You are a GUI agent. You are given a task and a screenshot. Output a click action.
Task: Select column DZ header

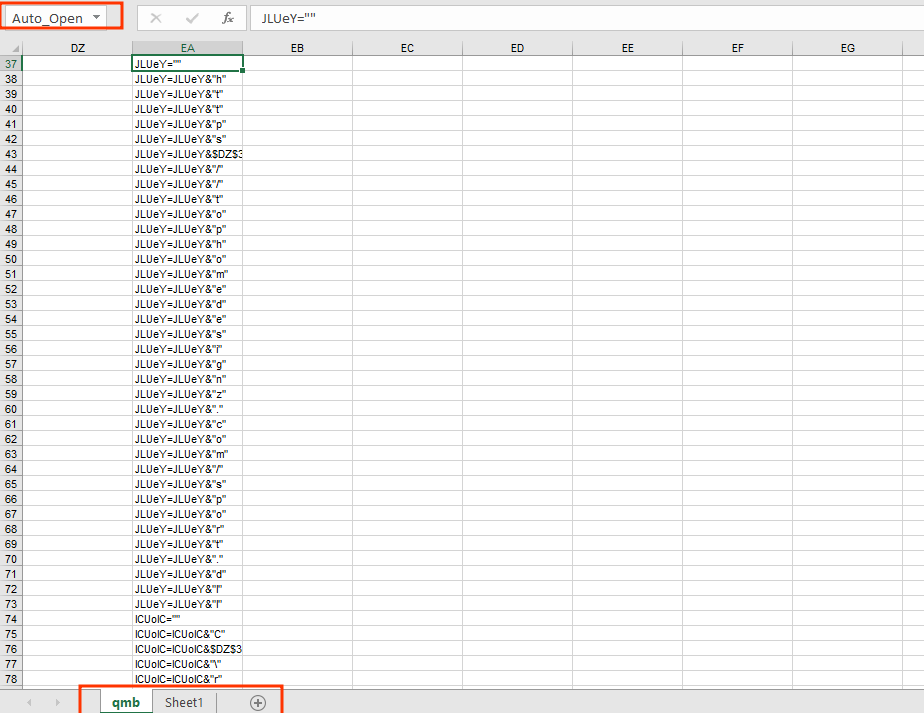point(77,48)
